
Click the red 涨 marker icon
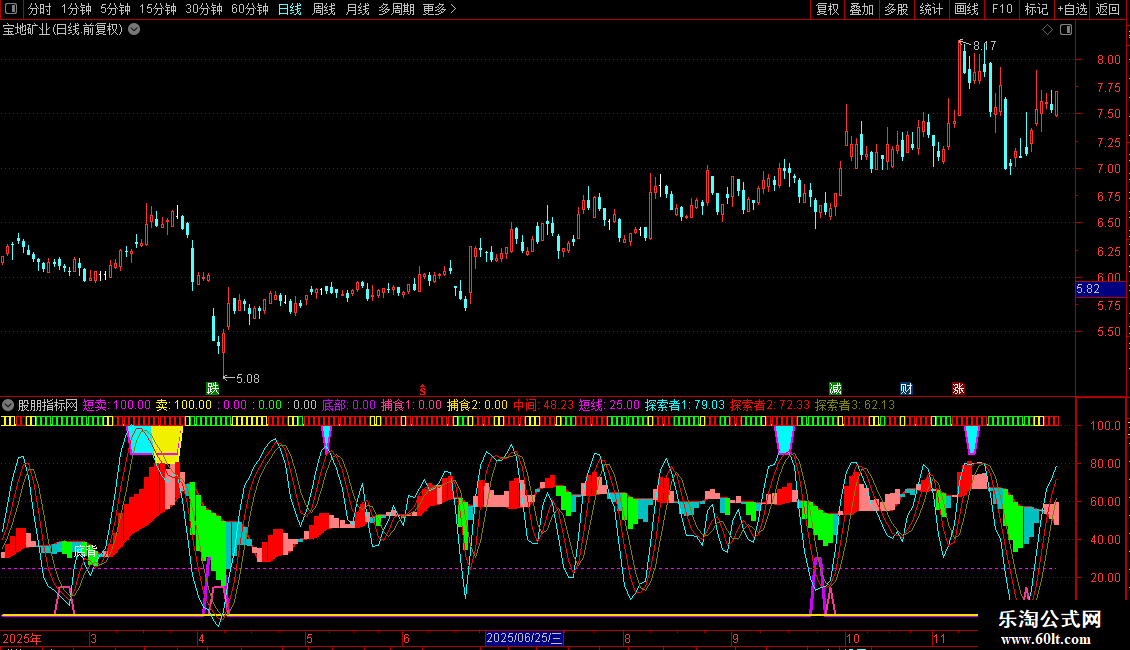point(958,388)
